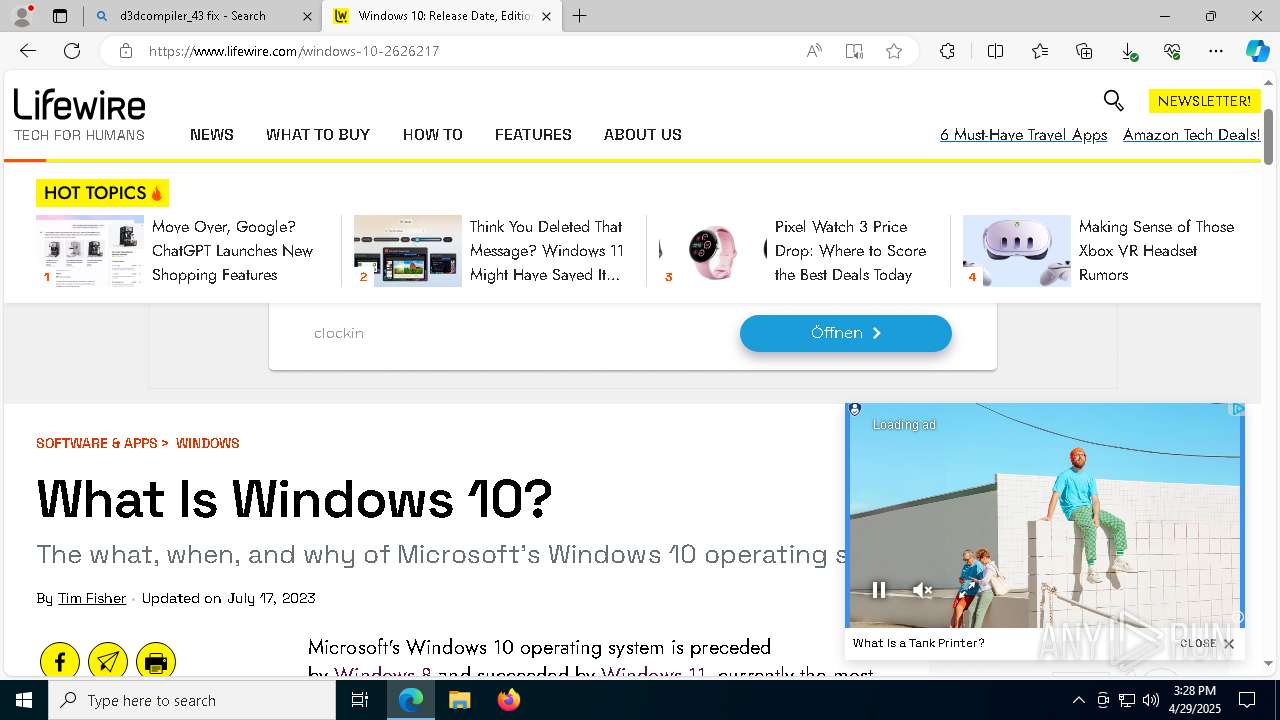This screenshot has height=720, width=1280.
Task: Show hidden system tray icons
Action: click(x=1078, y=700)
